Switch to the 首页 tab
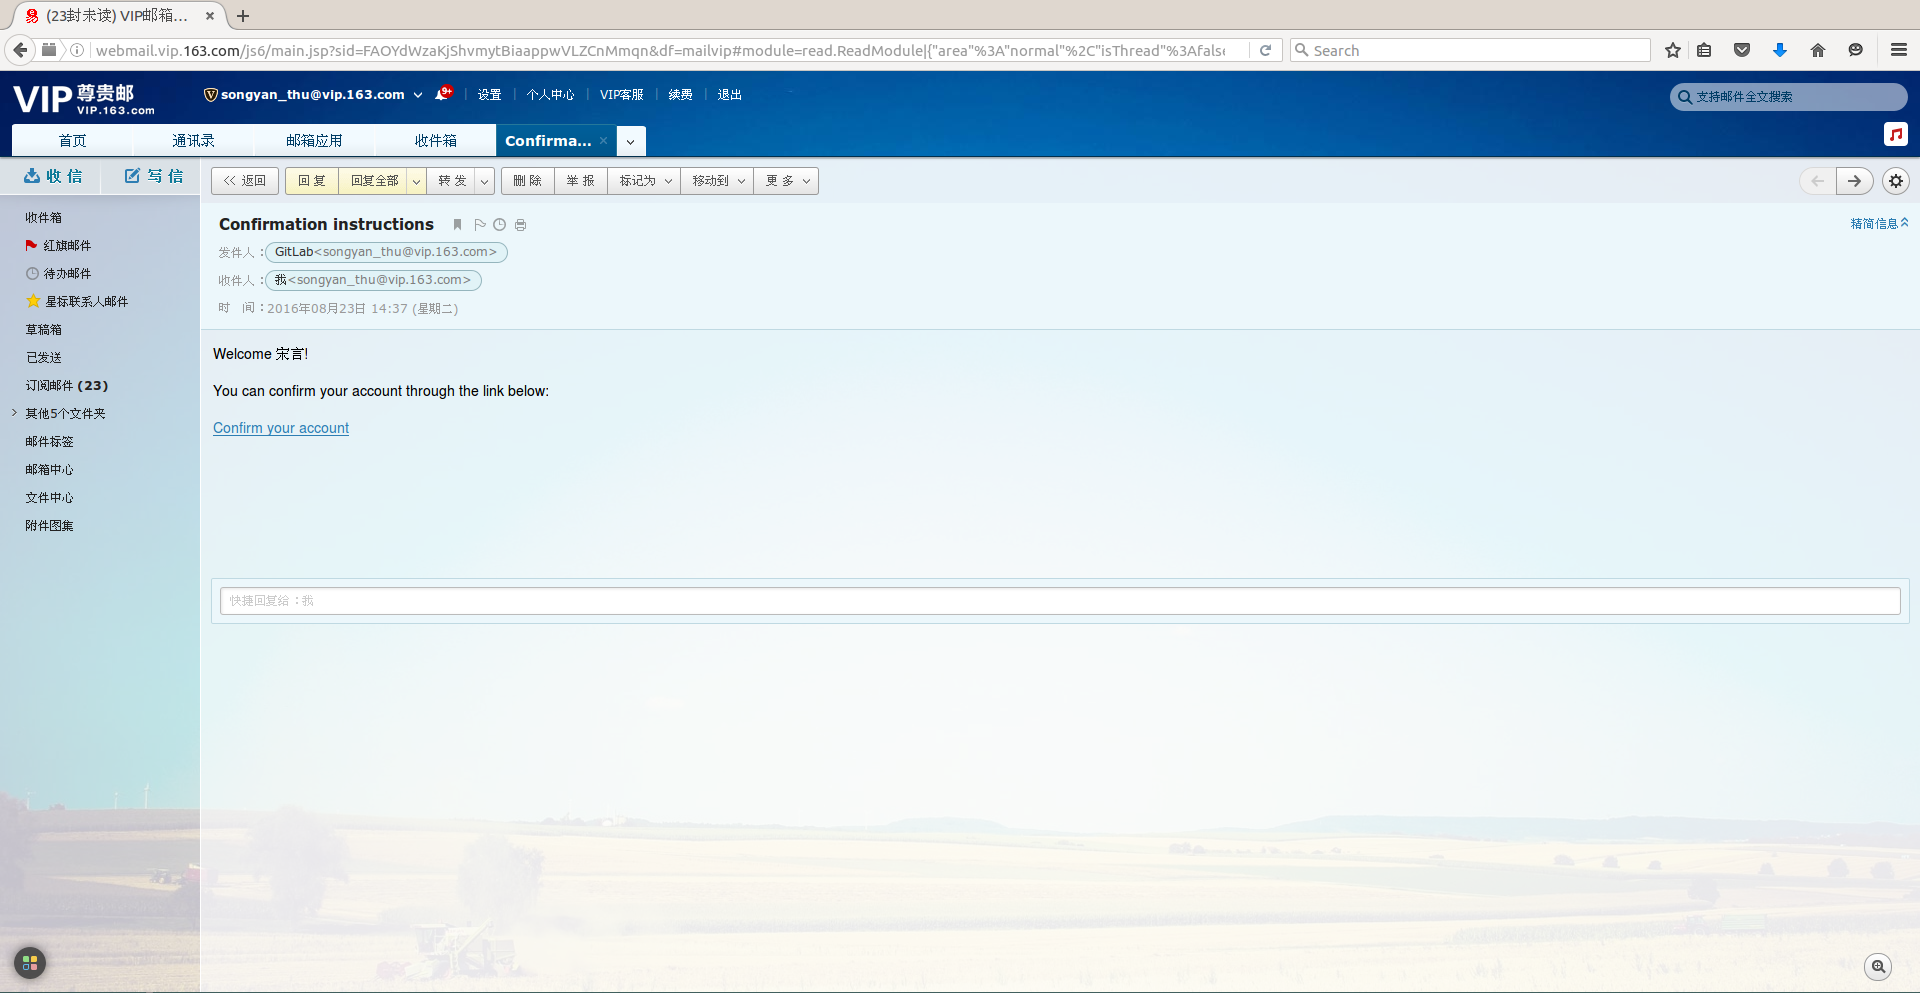Screen dimensions: 1920x993 [x=72, y=141]
